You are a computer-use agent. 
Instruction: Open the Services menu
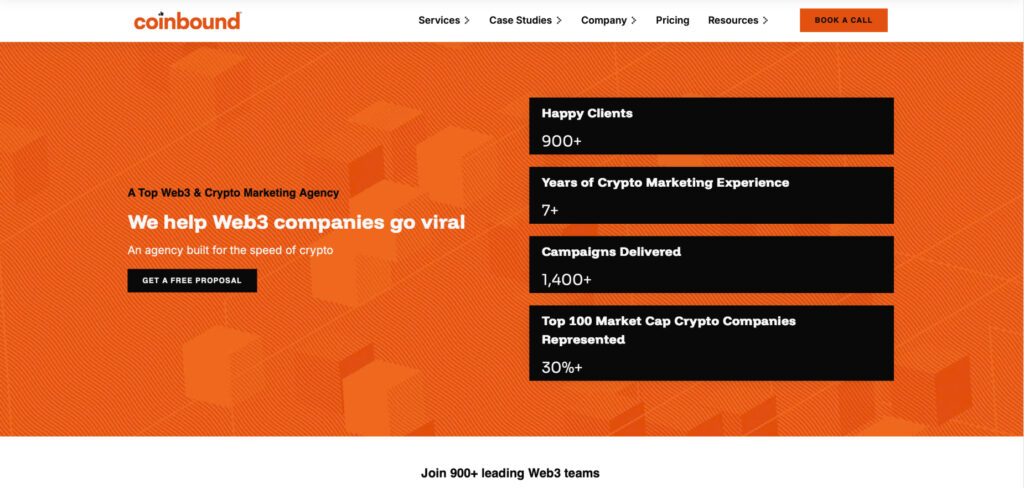tap(439, 20)
